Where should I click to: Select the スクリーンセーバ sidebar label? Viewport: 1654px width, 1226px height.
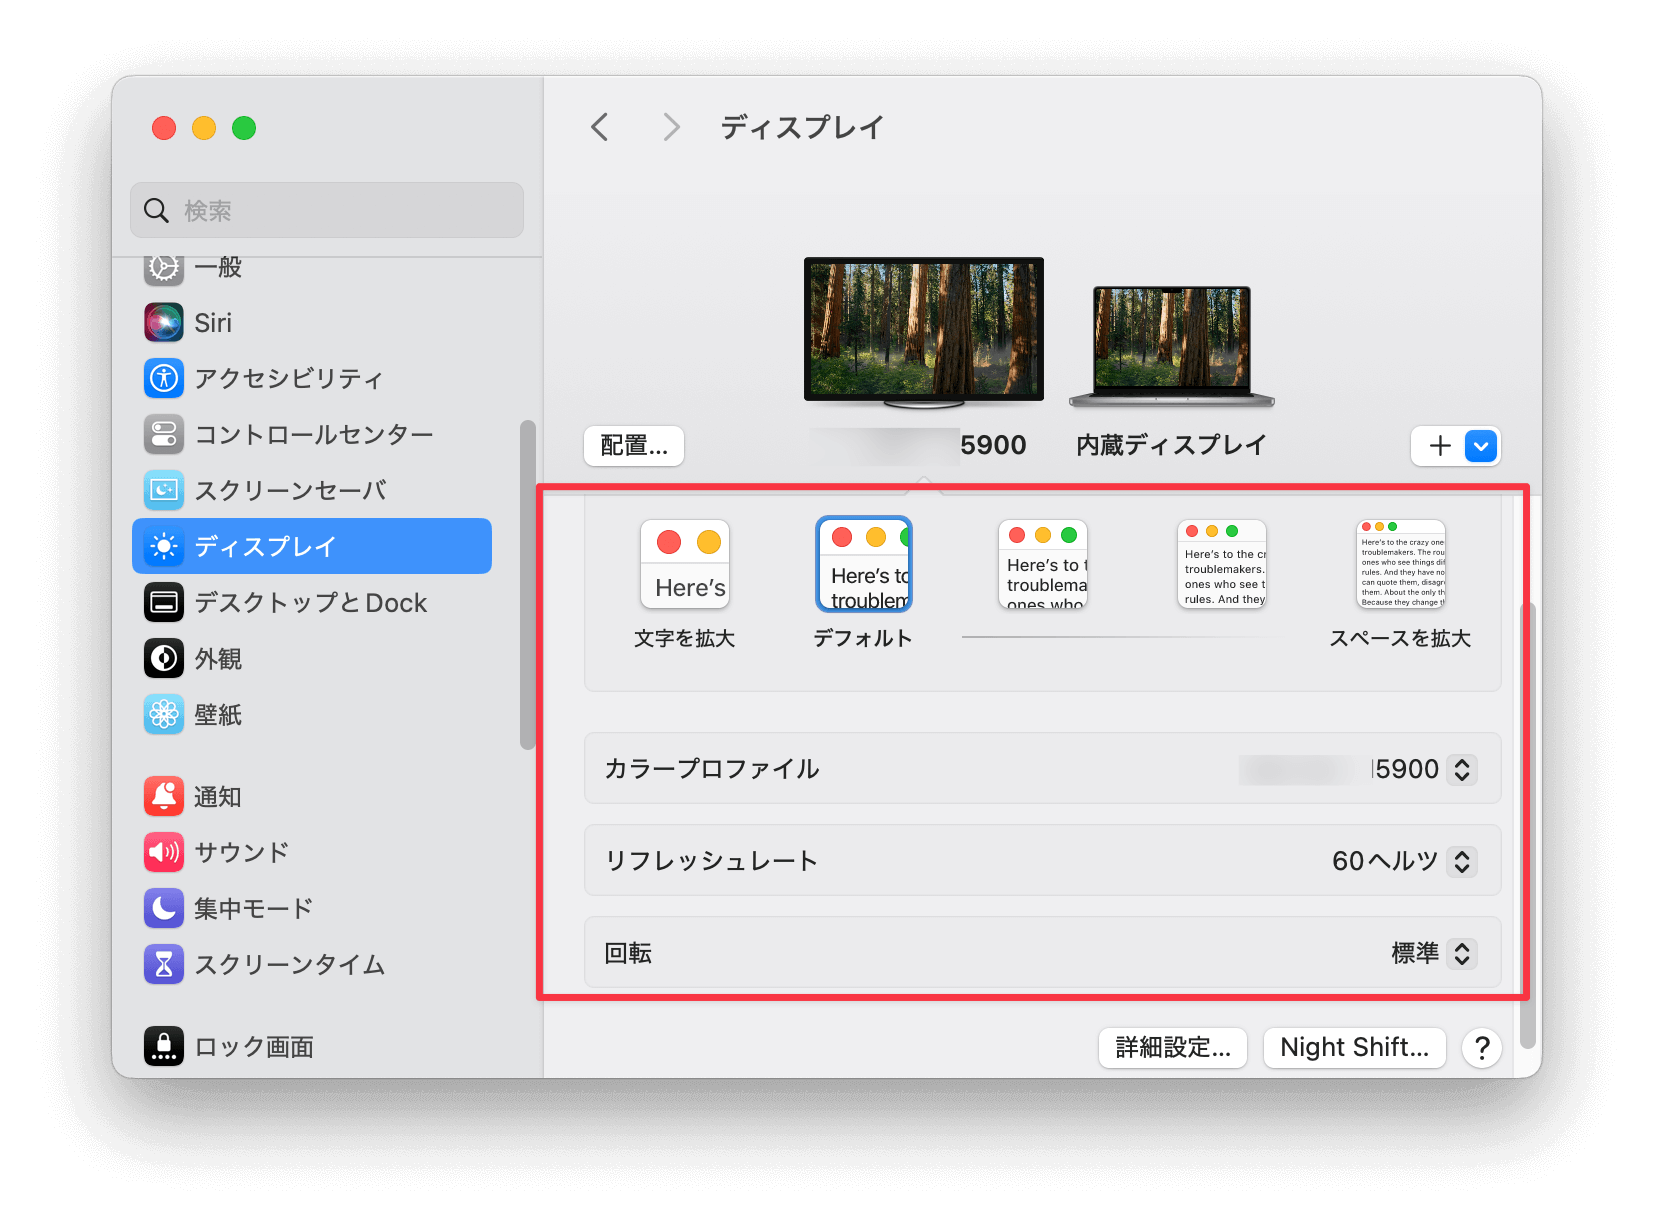(x=291, y=490)
